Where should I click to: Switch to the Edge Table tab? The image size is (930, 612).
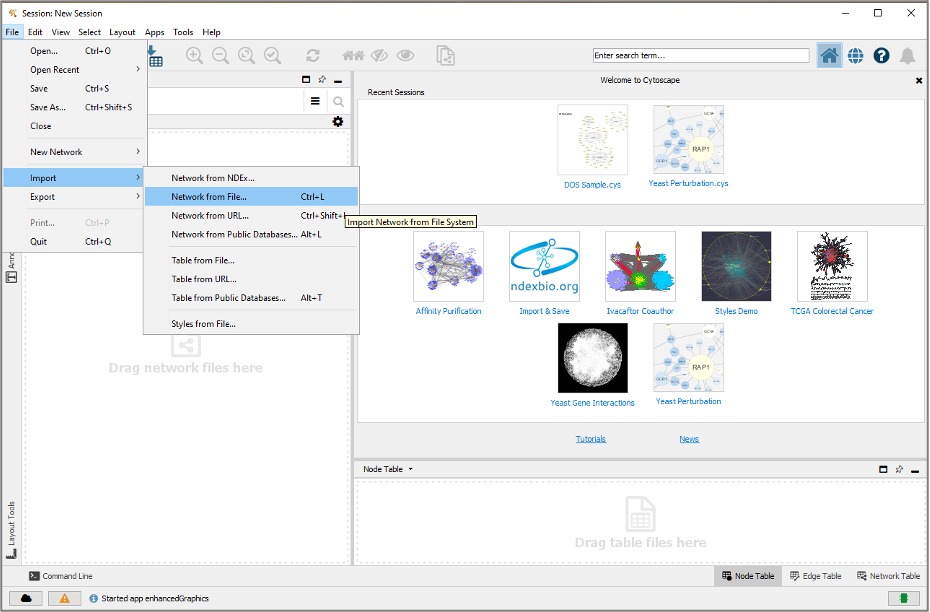pyautogui.click(x=816, y=576)
